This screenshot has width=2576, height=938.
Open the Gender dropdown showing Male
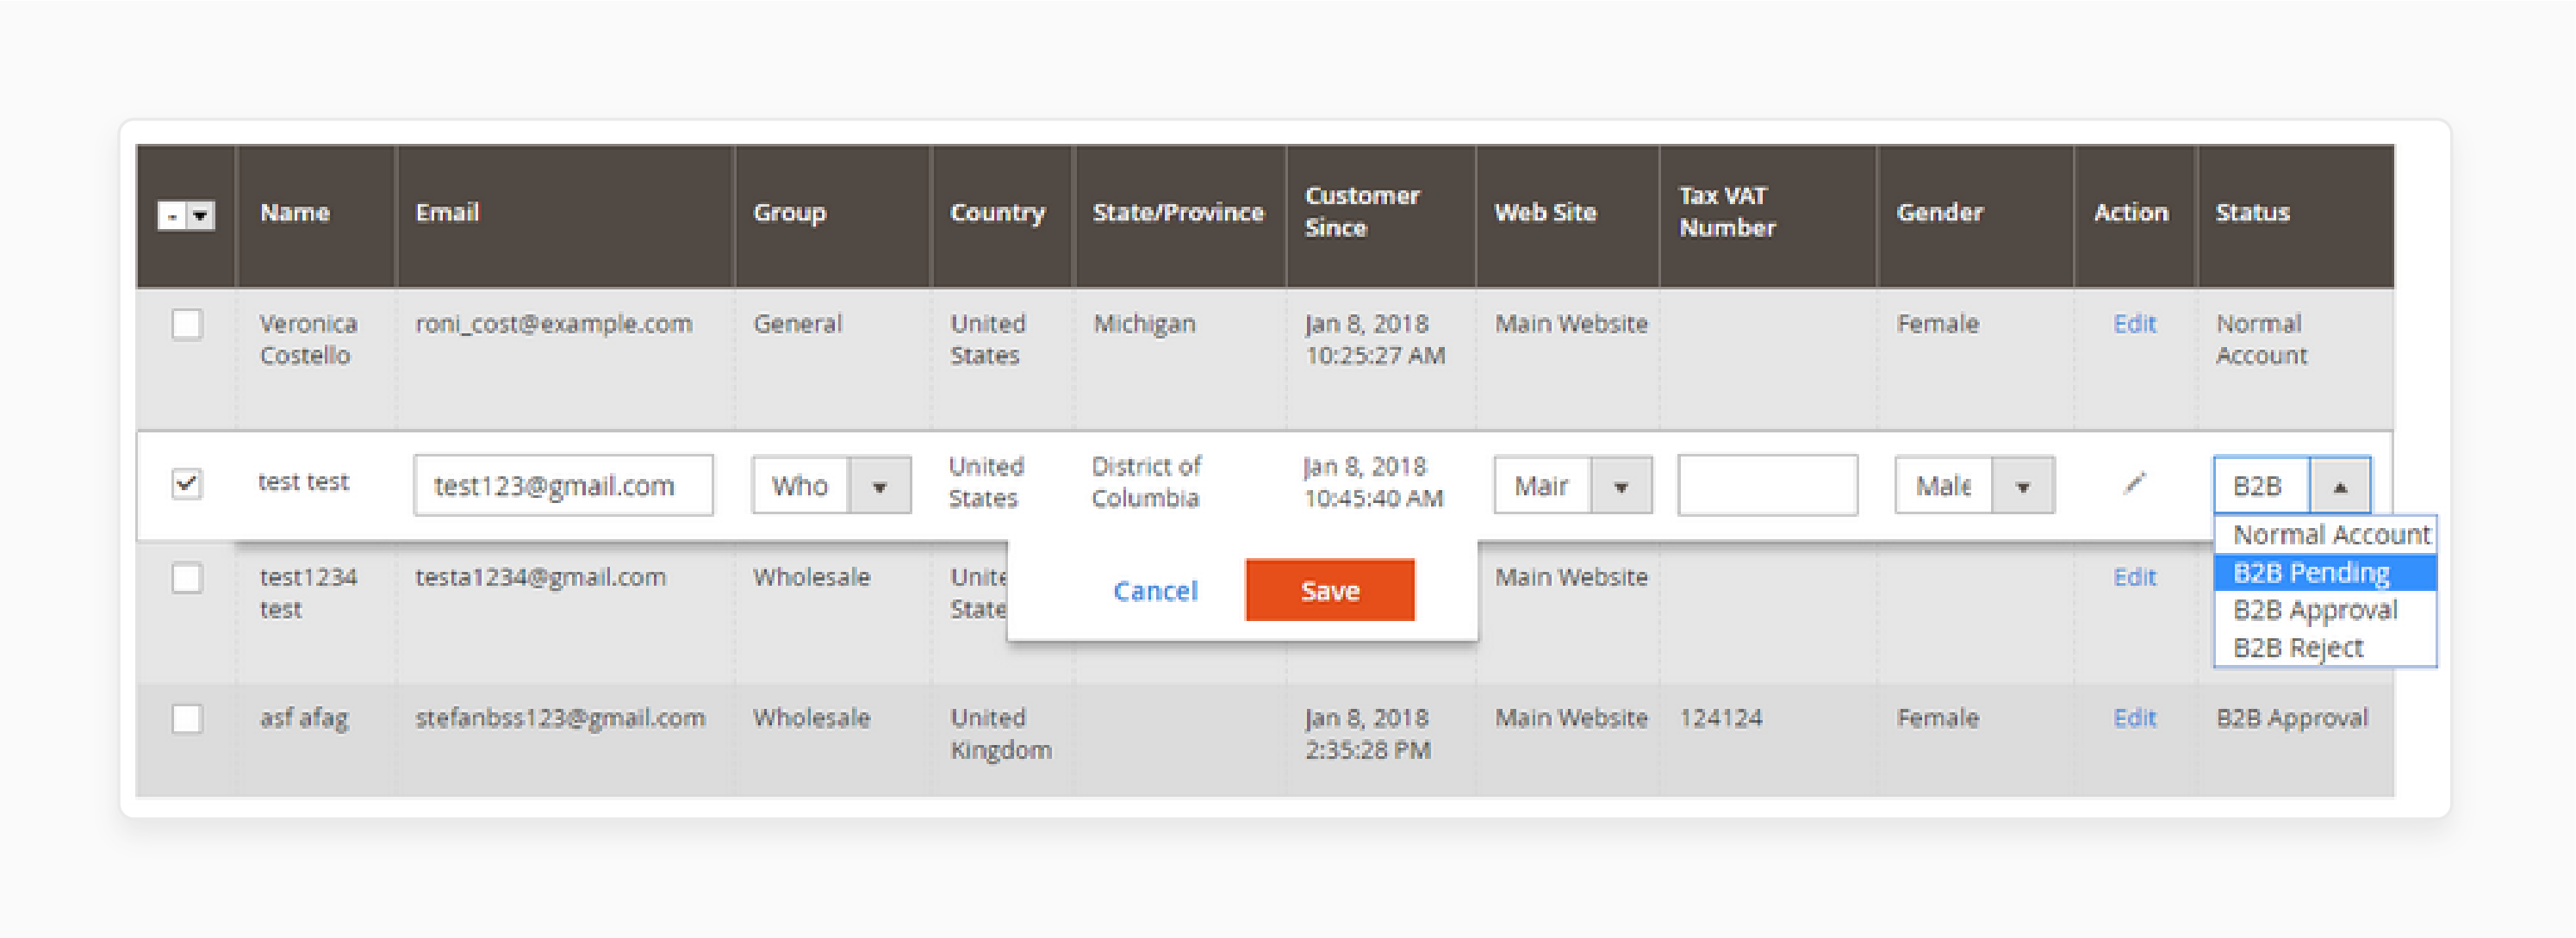pyautogui.click(x=1974, y=486)
